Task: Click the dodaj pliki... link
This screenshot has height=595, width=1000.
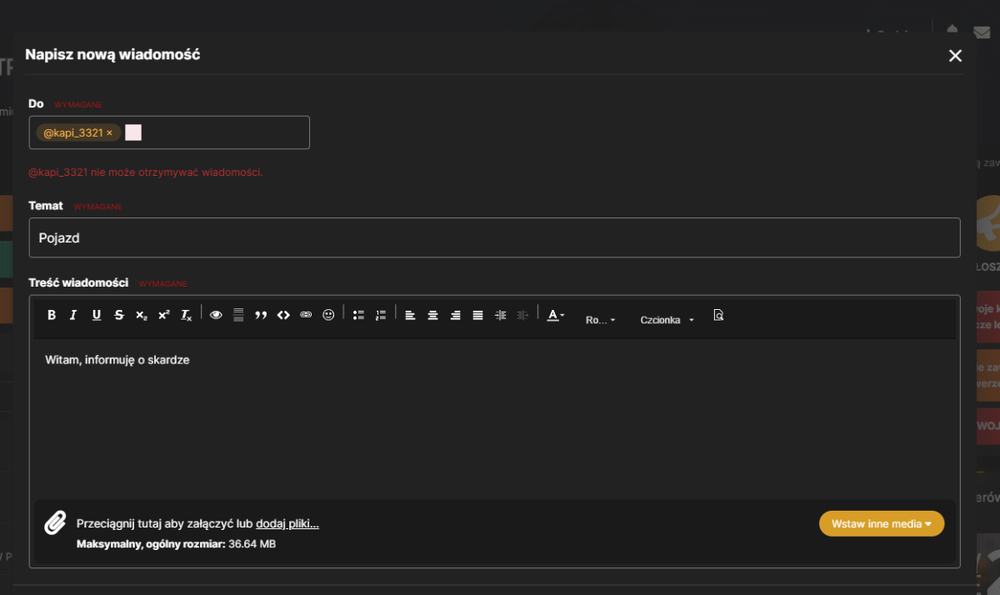Action: [287, 524]
